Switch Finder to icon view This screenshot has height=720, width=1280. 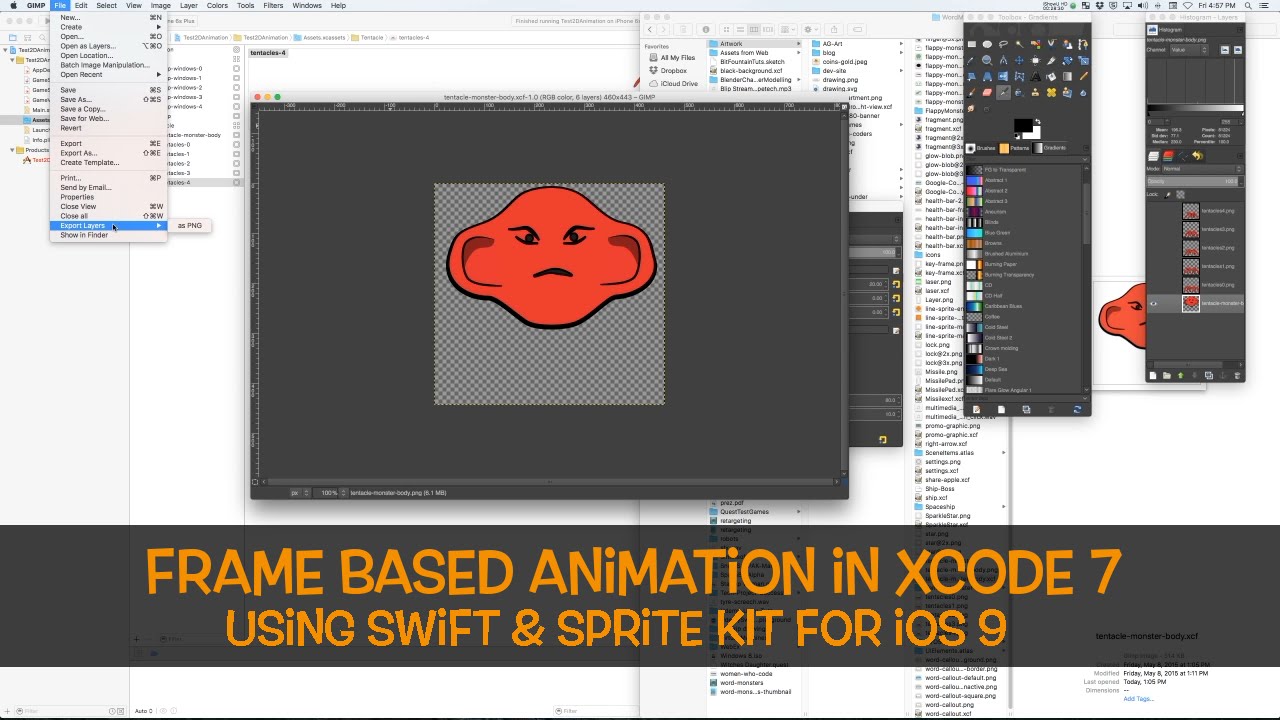727,29
